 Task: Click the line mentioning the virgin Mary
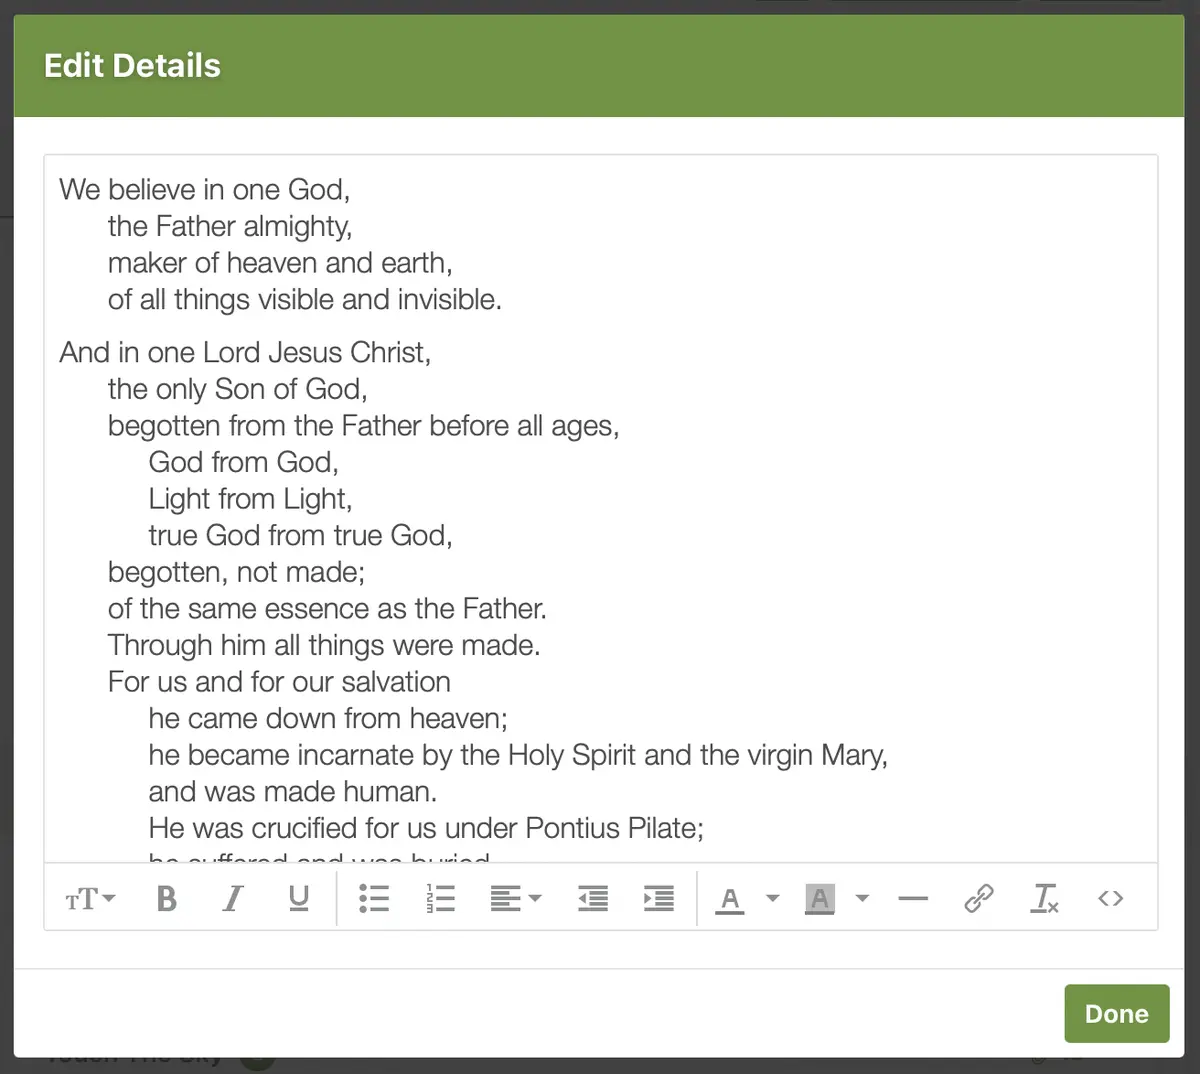coord(518,755)
